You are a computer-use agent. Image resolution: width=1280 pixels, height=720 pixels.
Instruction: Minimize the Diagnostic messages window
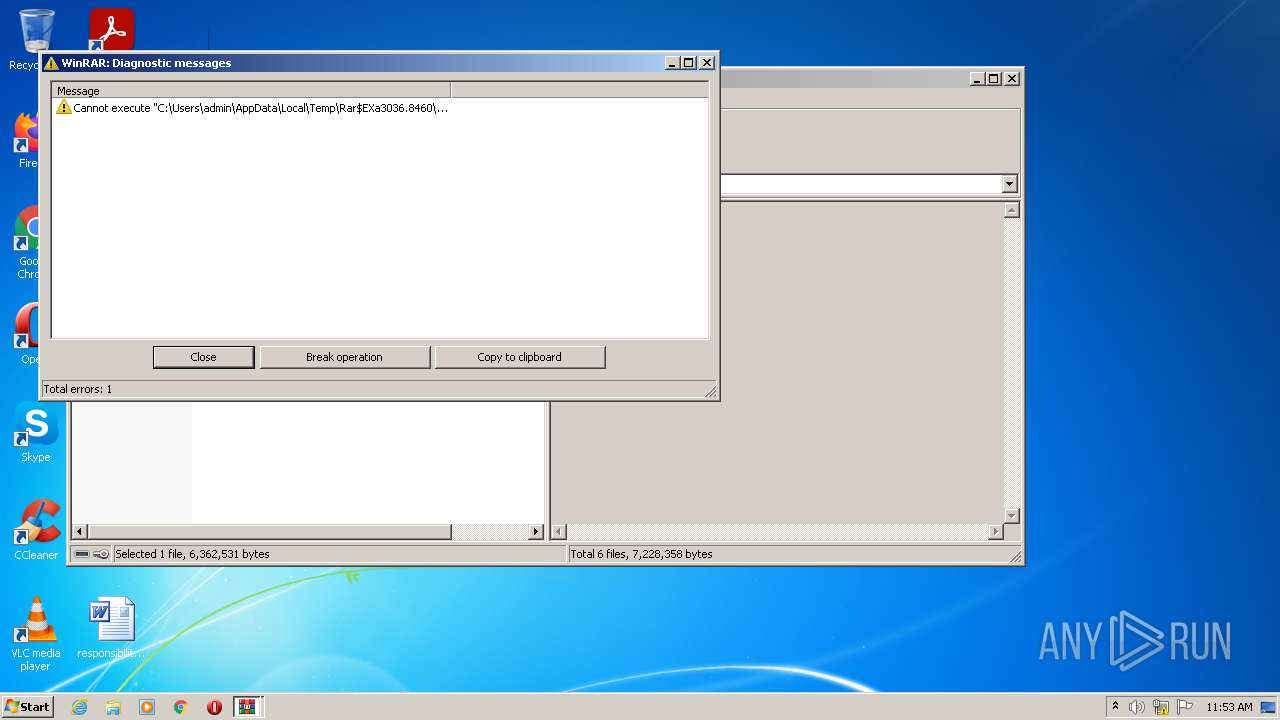[x=673, y=62]
